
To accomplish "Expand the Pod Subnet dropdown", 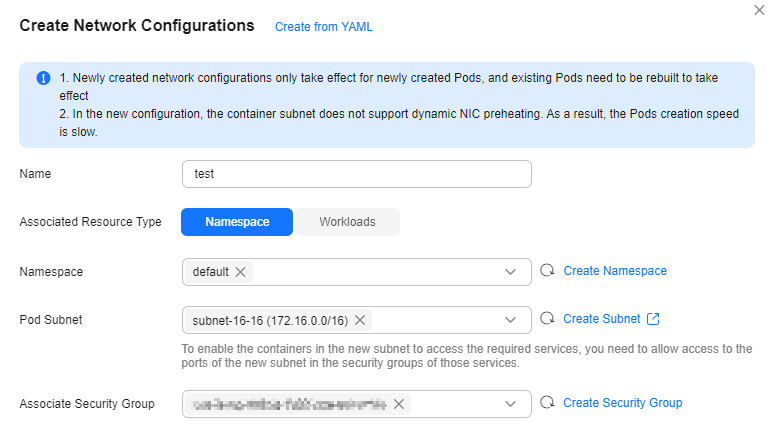I will click(510, 320).
